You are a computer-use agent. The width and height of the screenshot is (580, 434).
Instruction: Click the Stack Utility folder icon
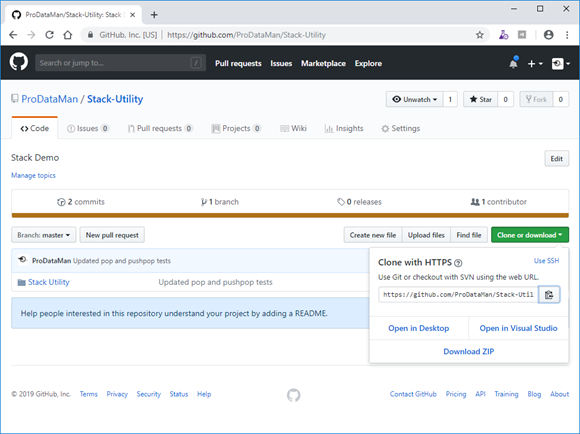click(21, 282)
